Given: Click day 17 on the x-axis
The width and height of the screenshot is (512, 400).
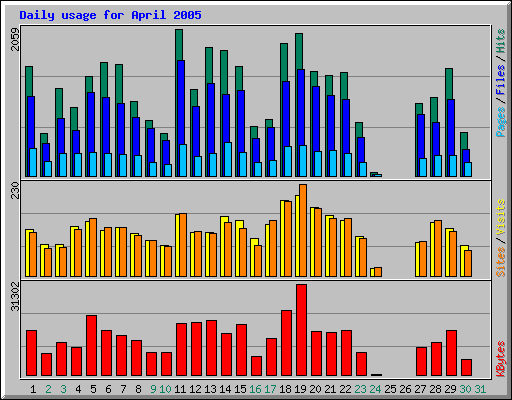Looking at the screenshot, I should pos(270,389).
